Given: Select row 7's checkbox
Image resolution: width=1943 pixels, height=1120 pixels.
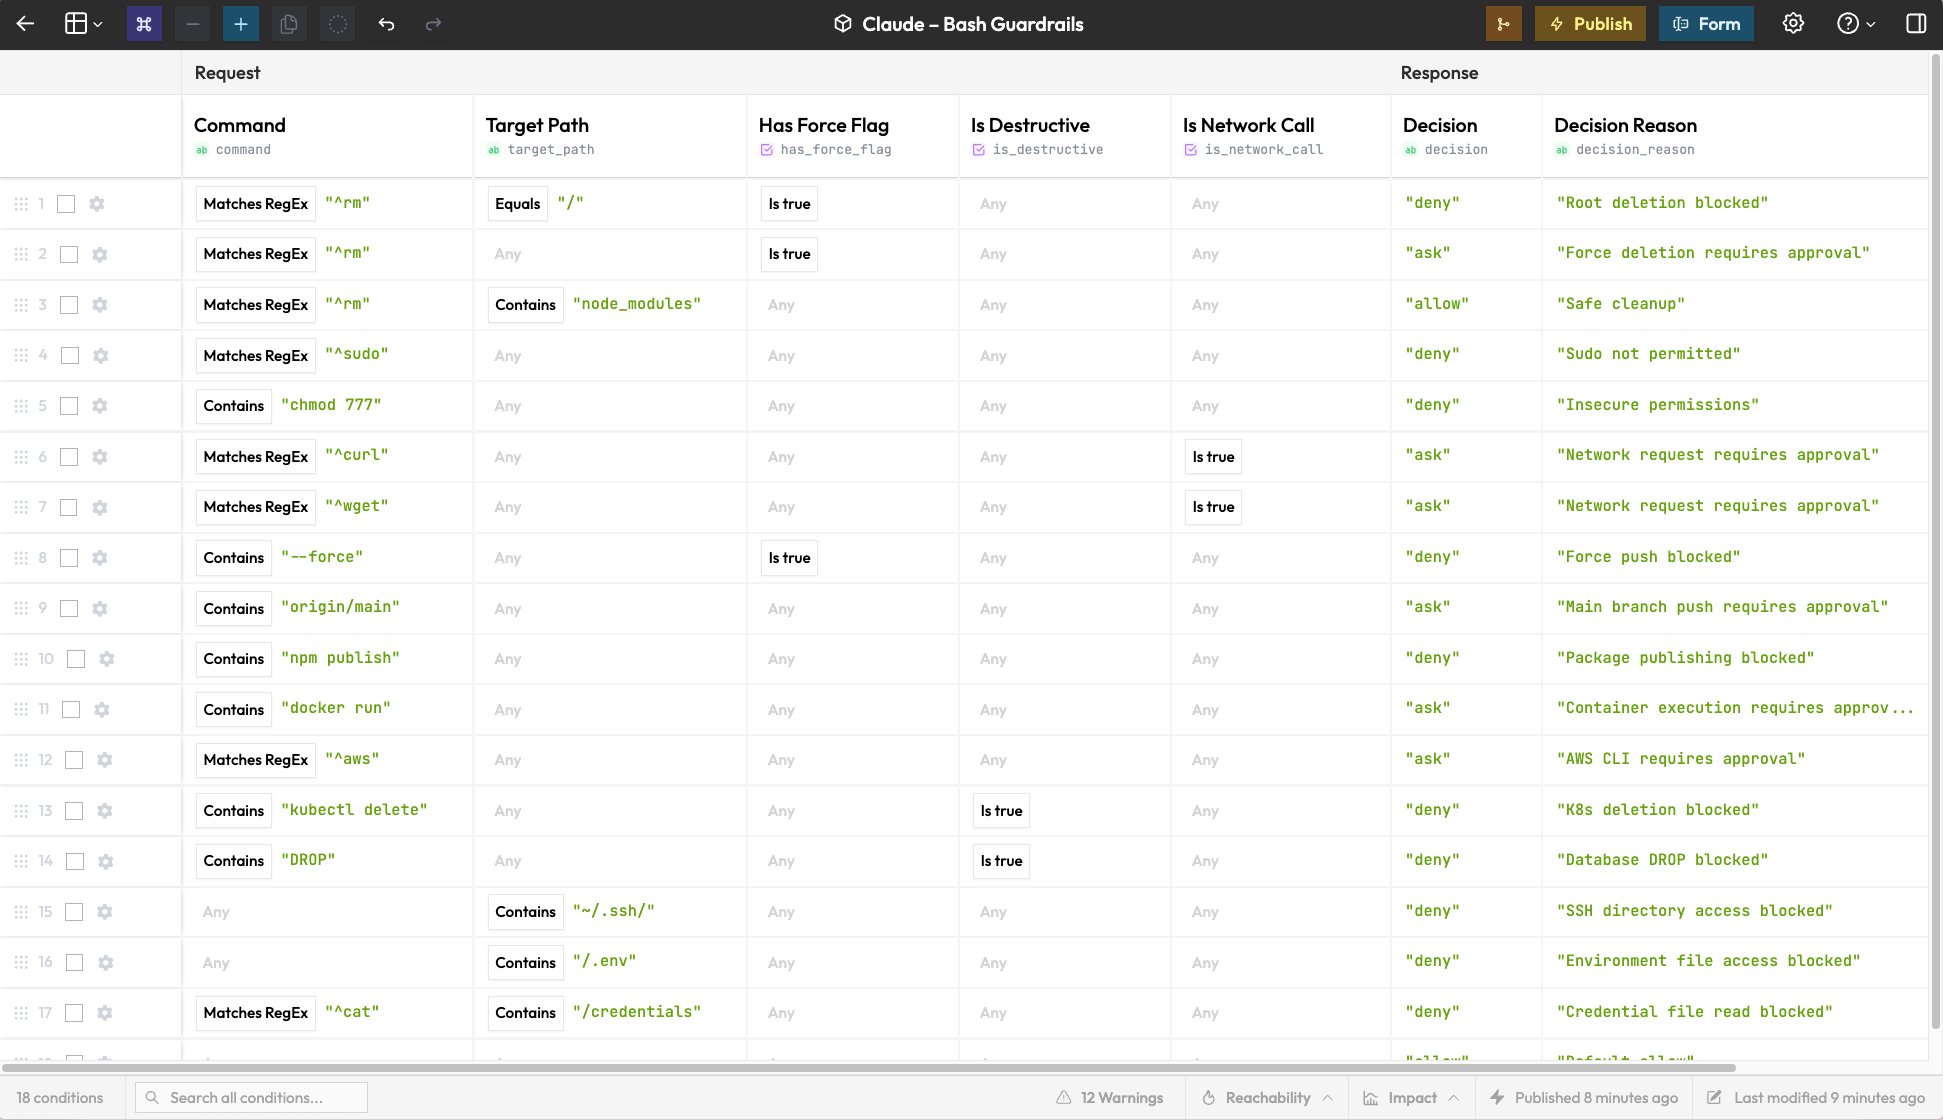Looking at the screenshot, I should 68,507.
